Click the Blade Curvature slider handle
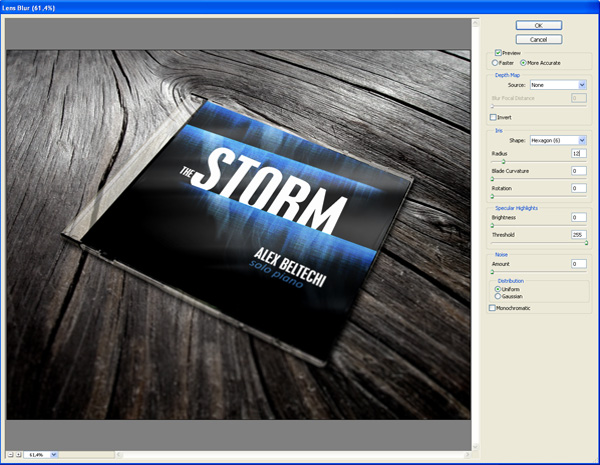 [x=492, y=179]
